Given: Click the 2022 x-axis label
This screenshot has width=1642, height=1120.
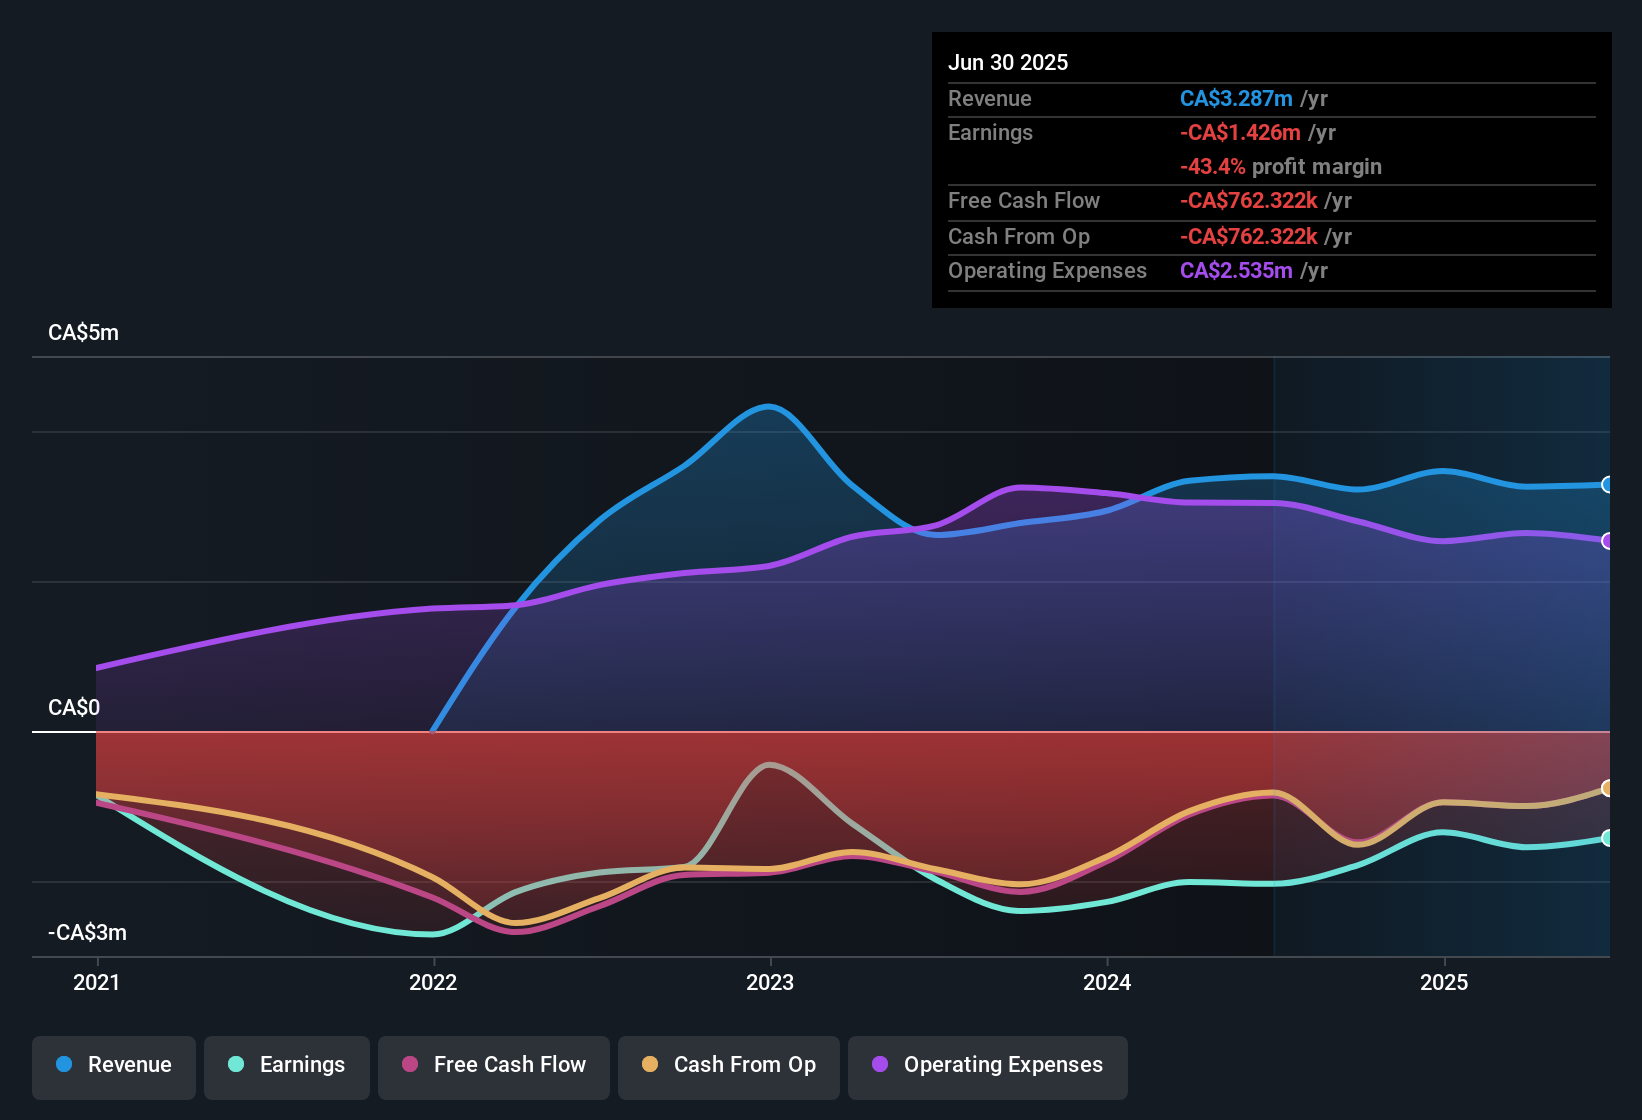Looking at the screenshot, I should (x=433, y=983).
